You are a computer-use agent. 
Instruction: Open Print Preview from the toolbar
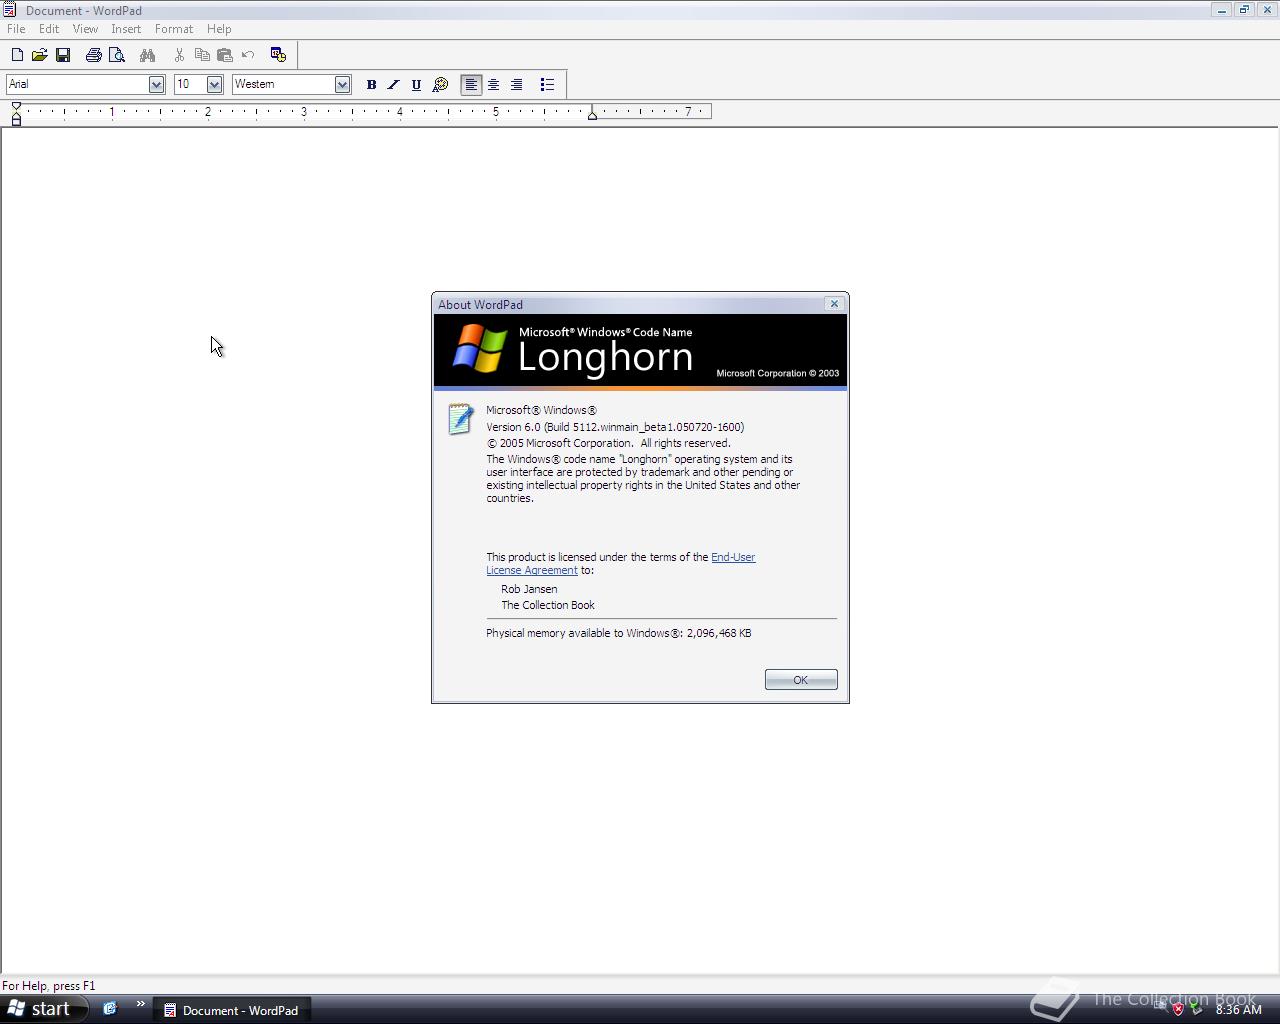point(117,55)
